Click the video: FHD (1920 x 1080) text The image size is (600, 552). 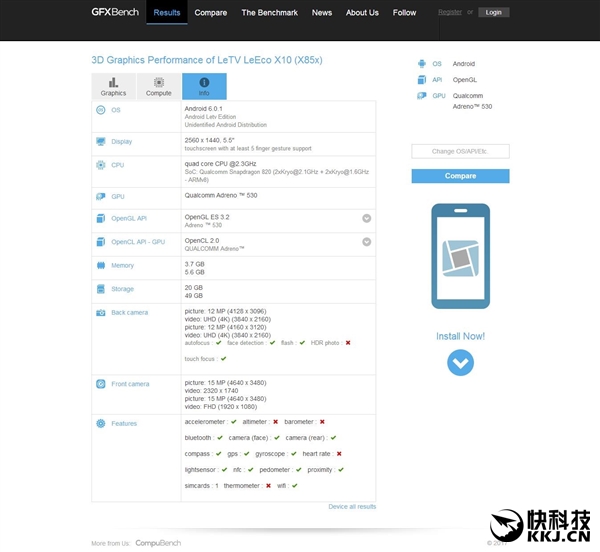221,407
